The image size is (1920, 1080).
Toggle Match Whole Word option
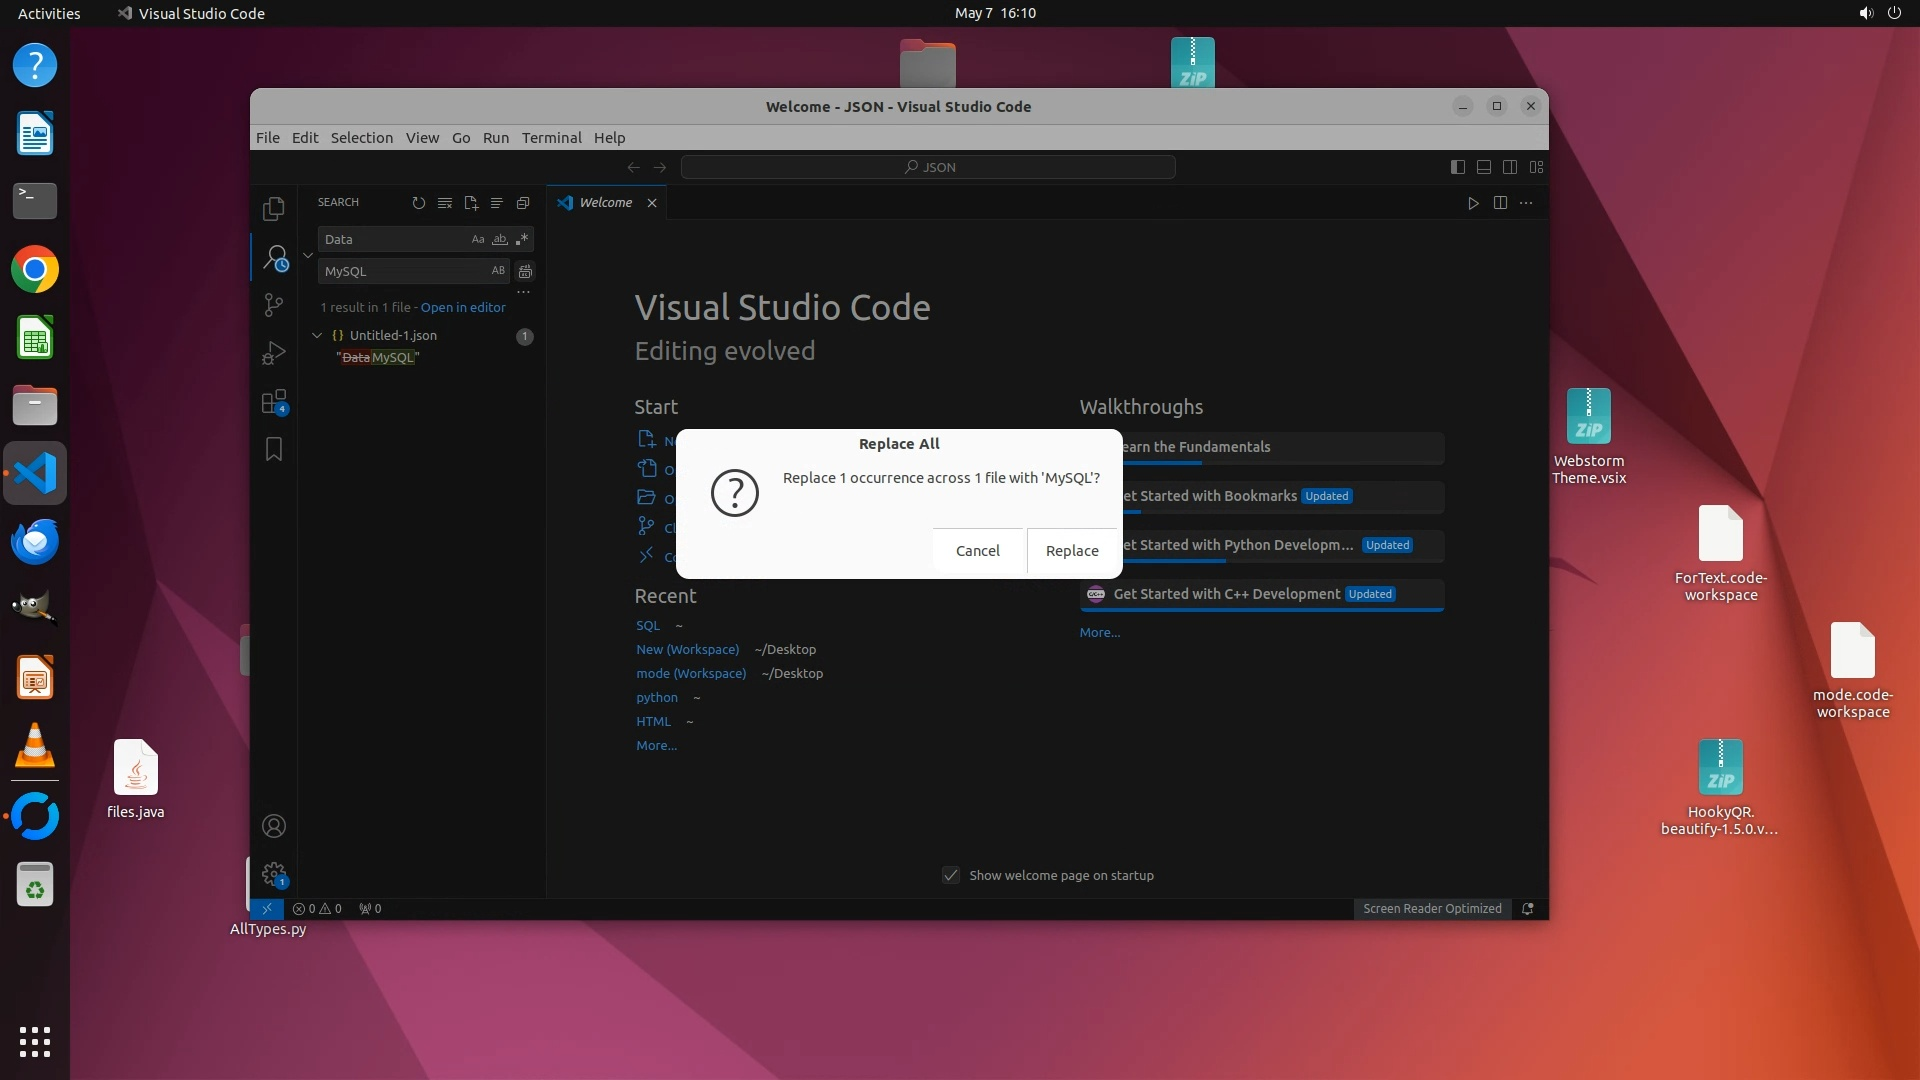point(500,239)
